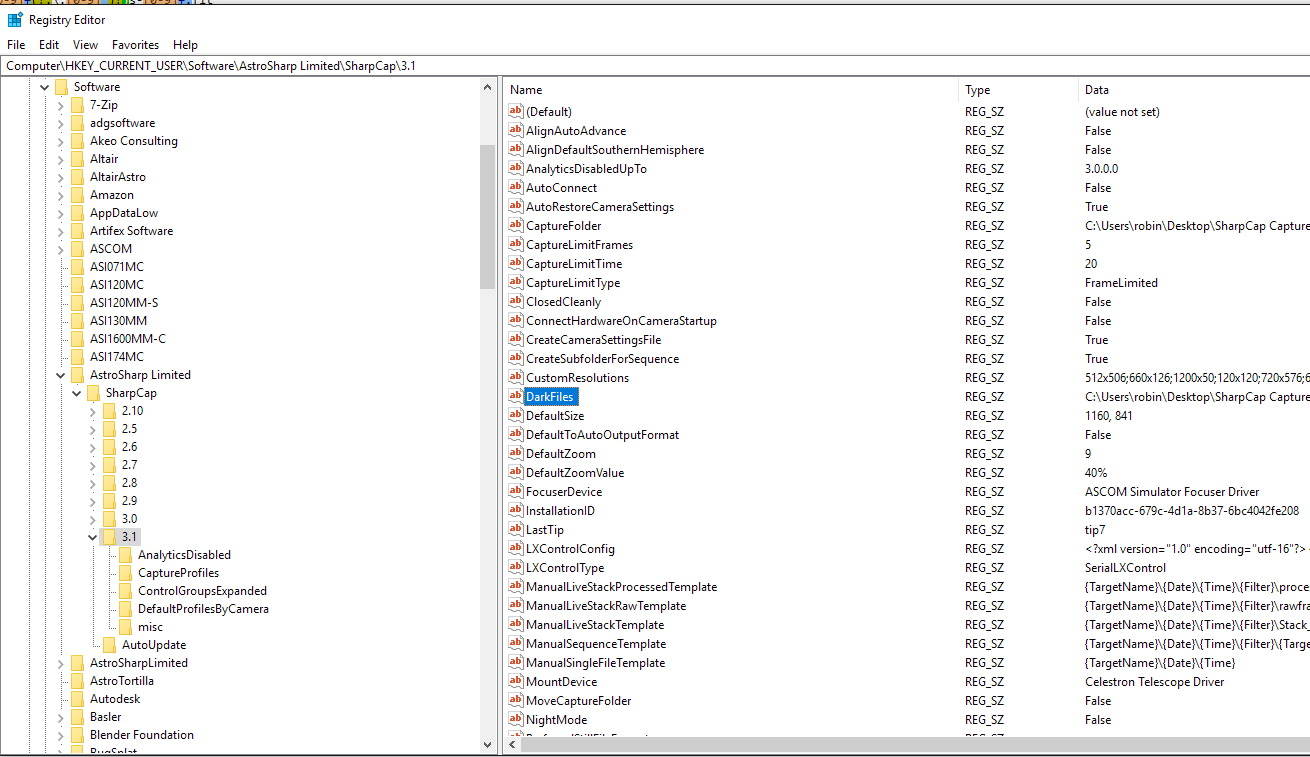The image size is (1310, 757).
Task: Click the string icon beside (Default) value
Action: [x=516, y=112]
